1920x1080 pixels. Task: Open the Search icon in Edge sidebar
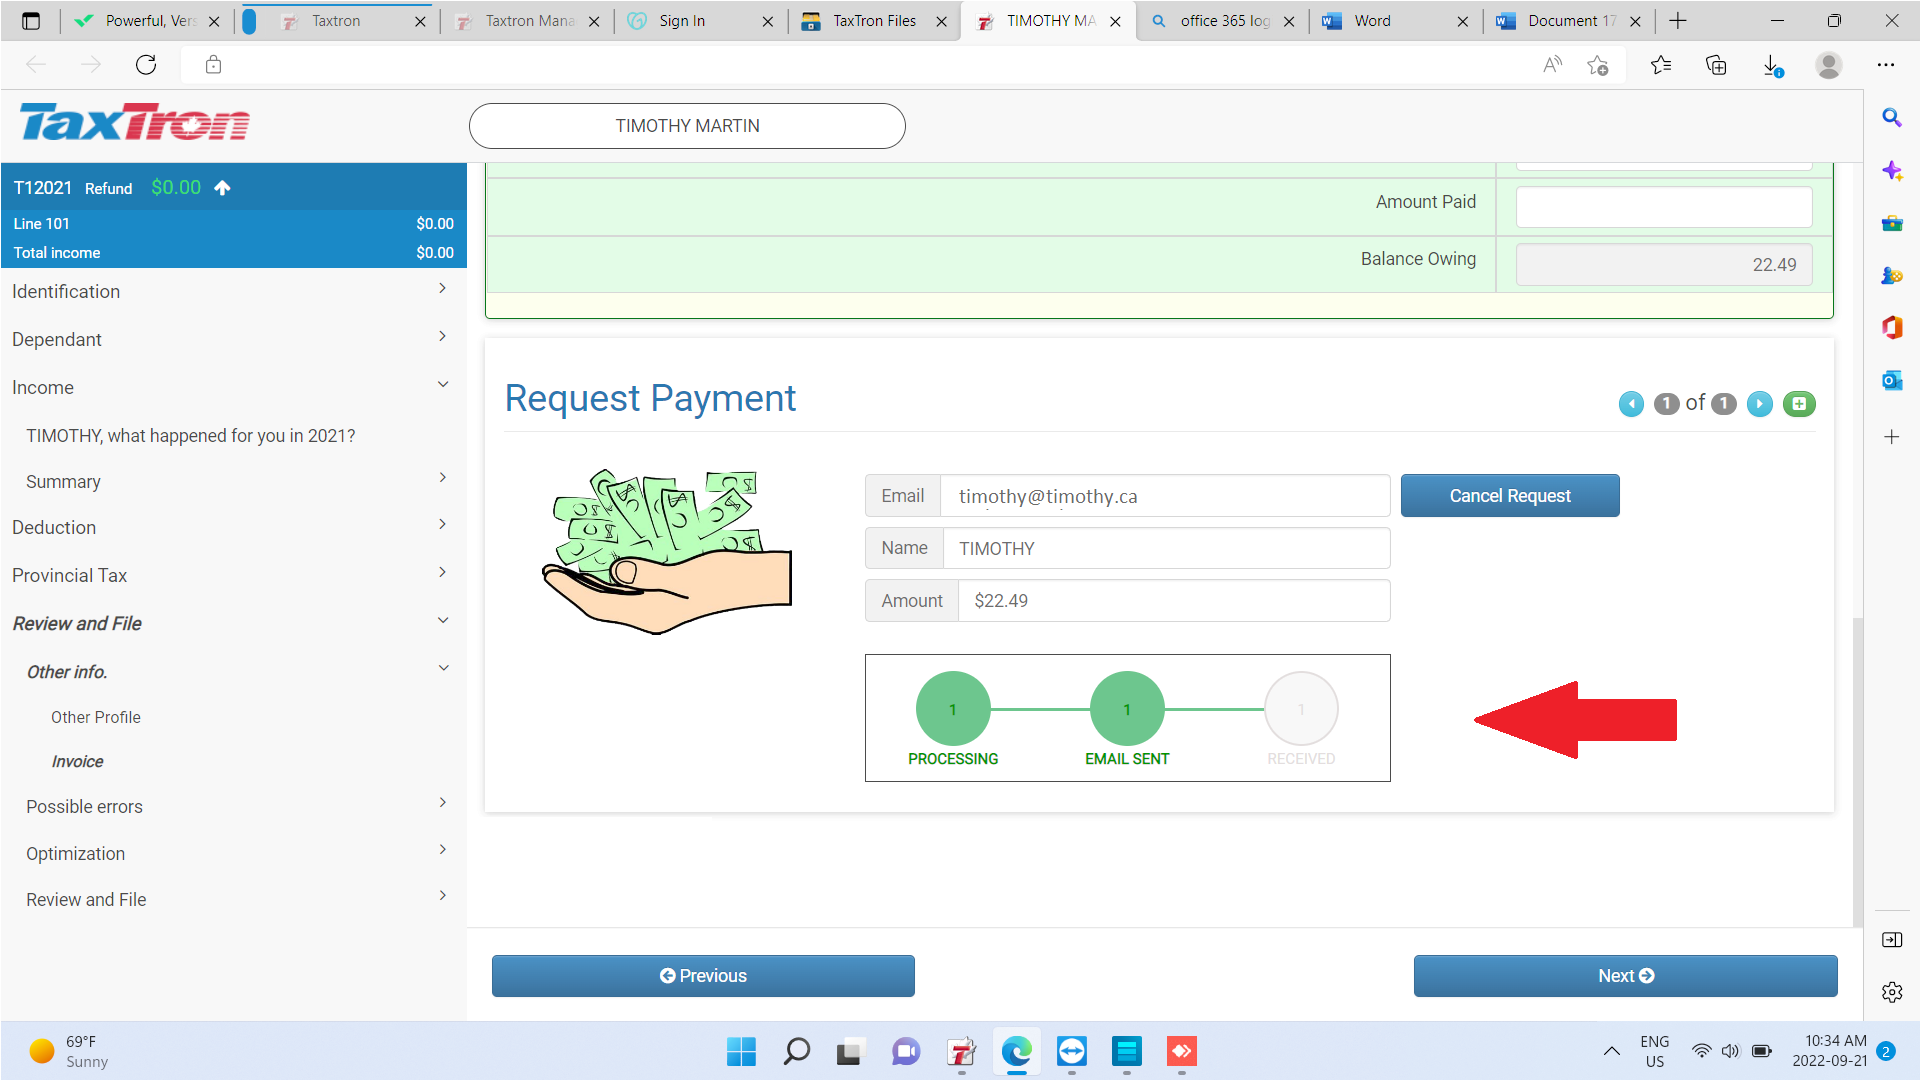1891,117
